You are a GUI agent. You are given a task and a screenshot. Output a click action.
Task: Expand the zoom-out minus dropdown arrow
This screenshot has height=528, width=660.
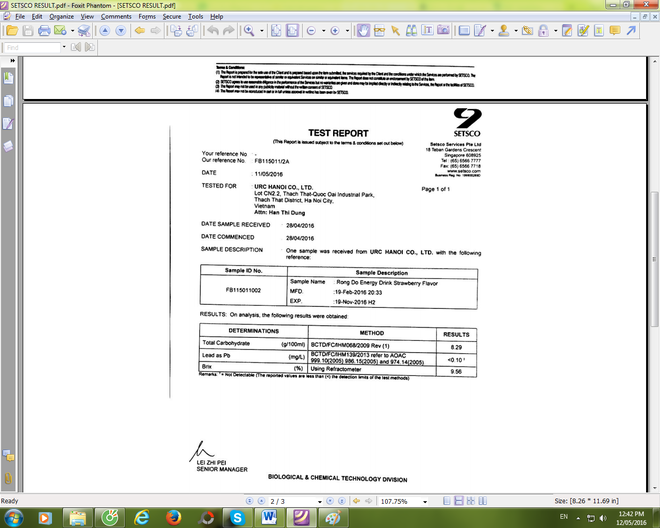(x=323, y=31)
